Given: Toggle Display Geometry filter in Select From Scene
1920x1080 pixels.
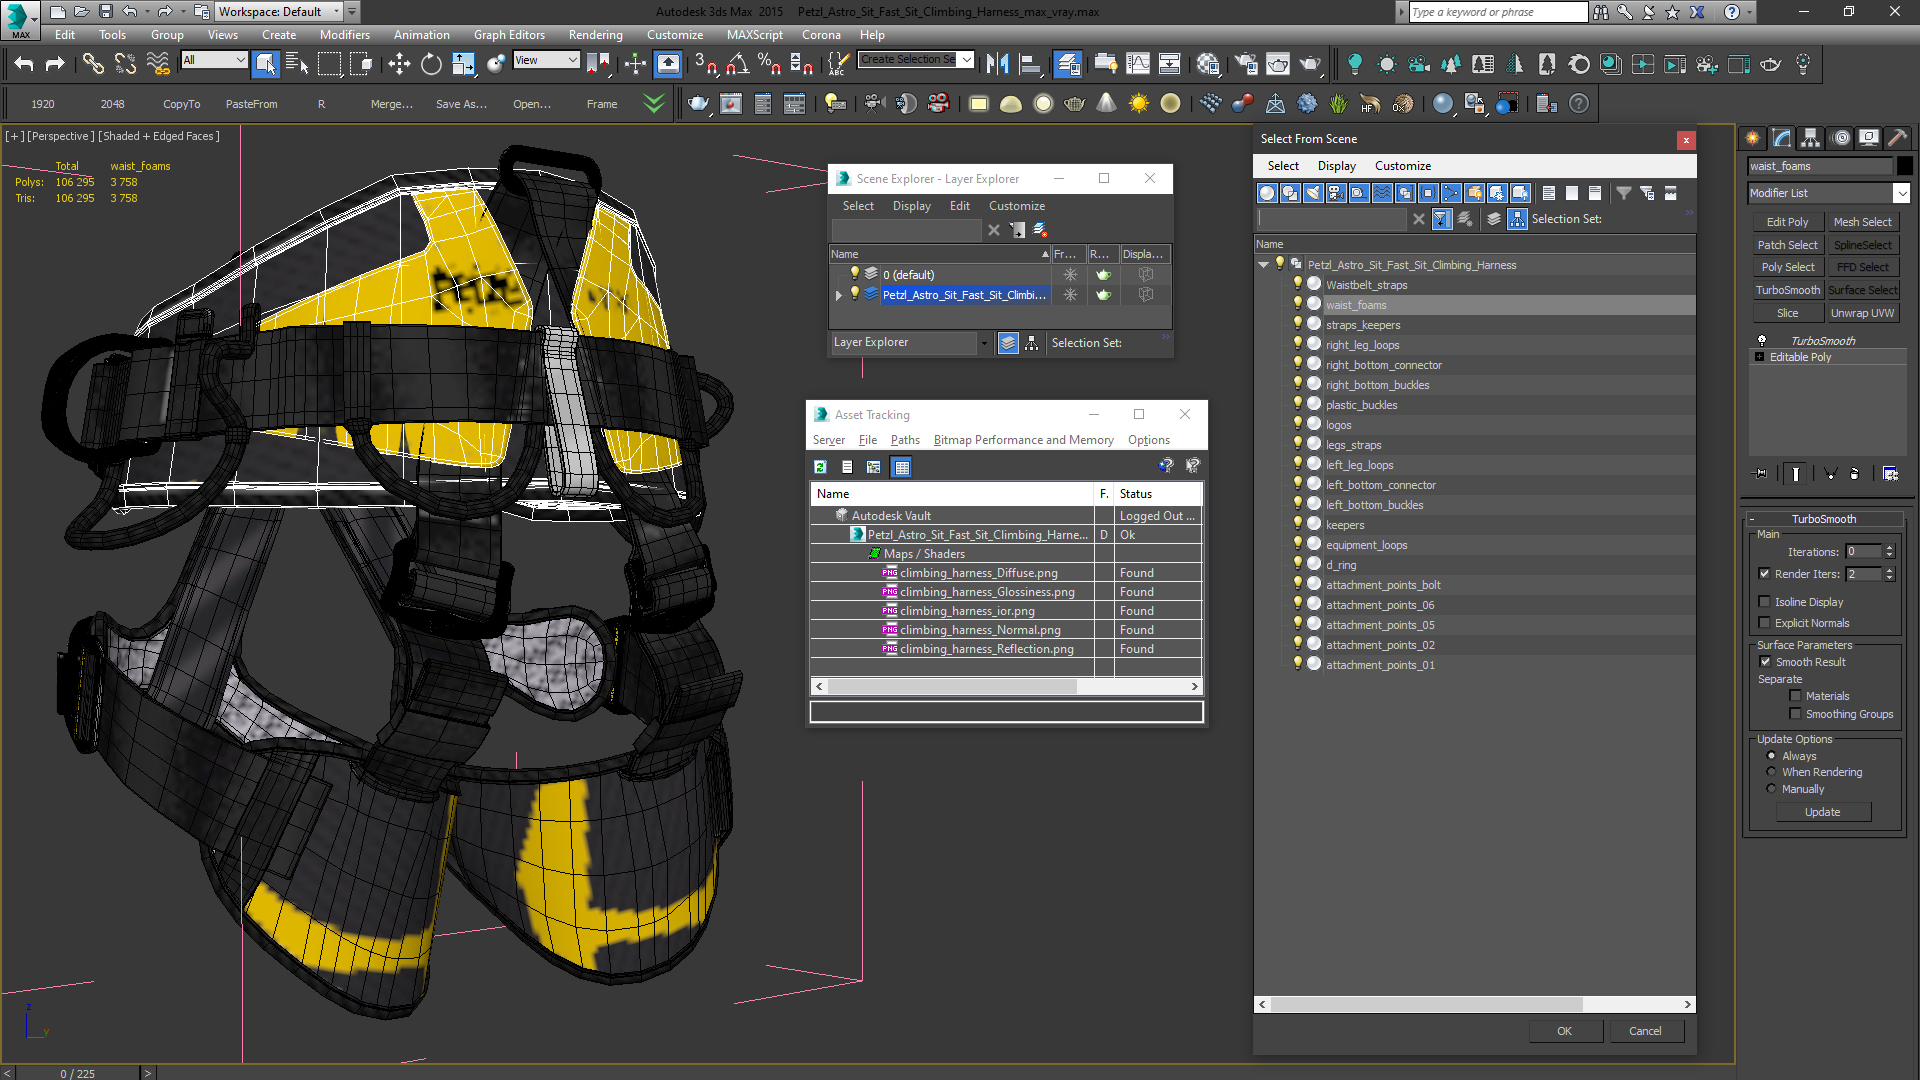Looking at the screenshot, I should 1267,193.
